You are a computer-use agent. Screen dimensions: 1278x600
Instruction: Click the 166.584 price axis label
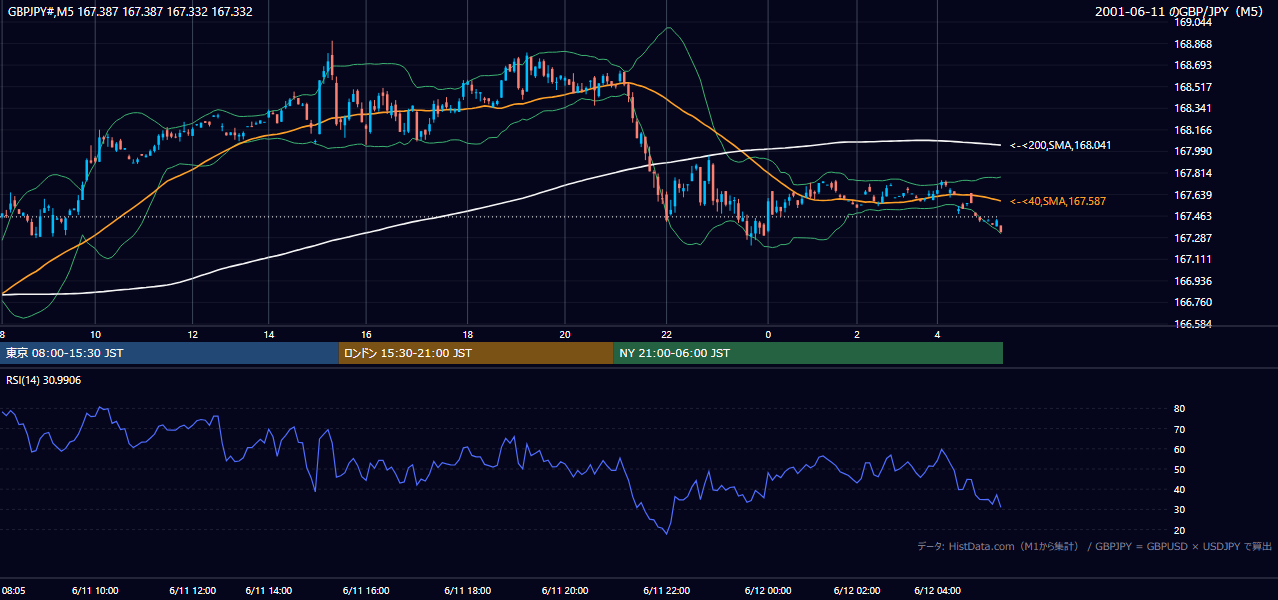(x=1193, y=324)
